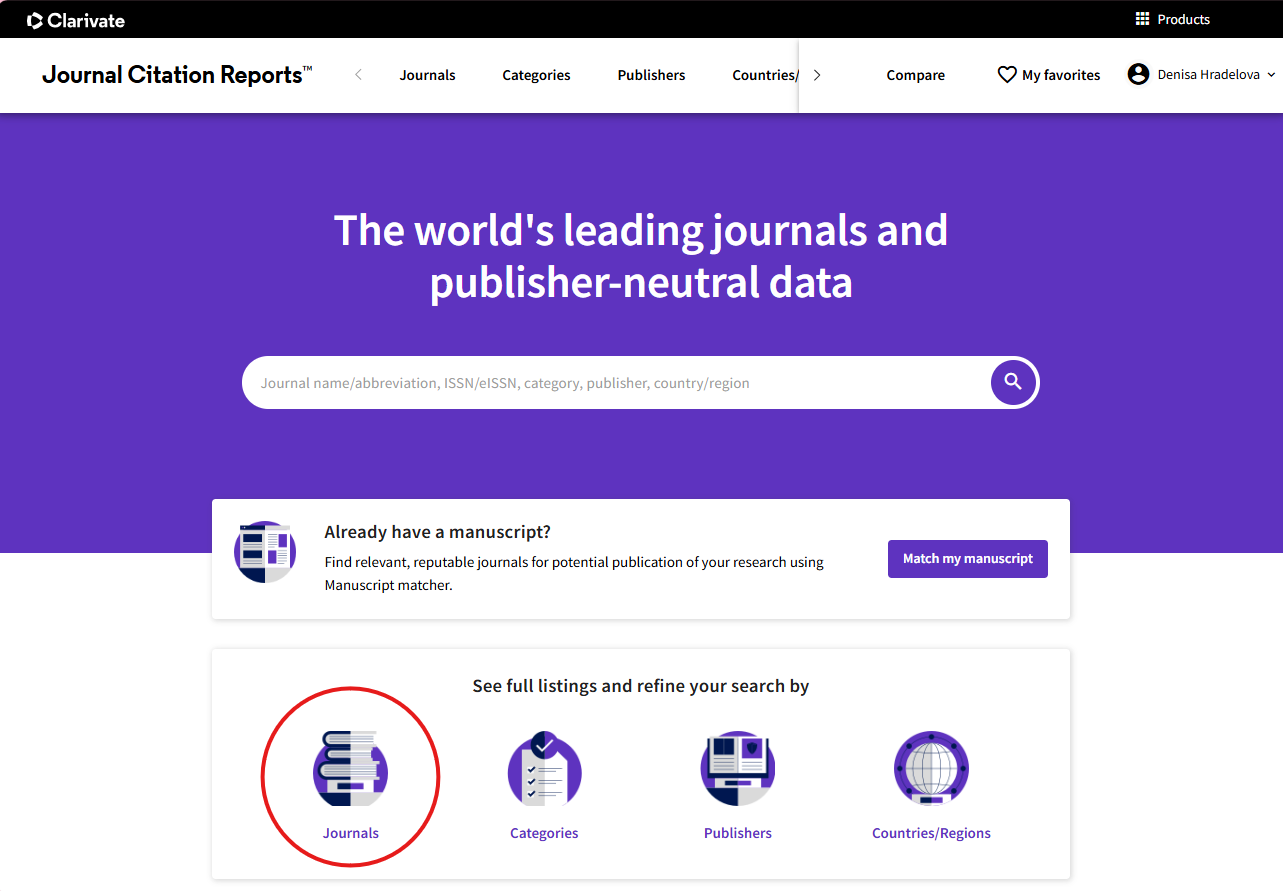The width and height of the screenshot is (1283, 891).
Task: Click the Clarivate logo
Action: (x=76, y=20)
